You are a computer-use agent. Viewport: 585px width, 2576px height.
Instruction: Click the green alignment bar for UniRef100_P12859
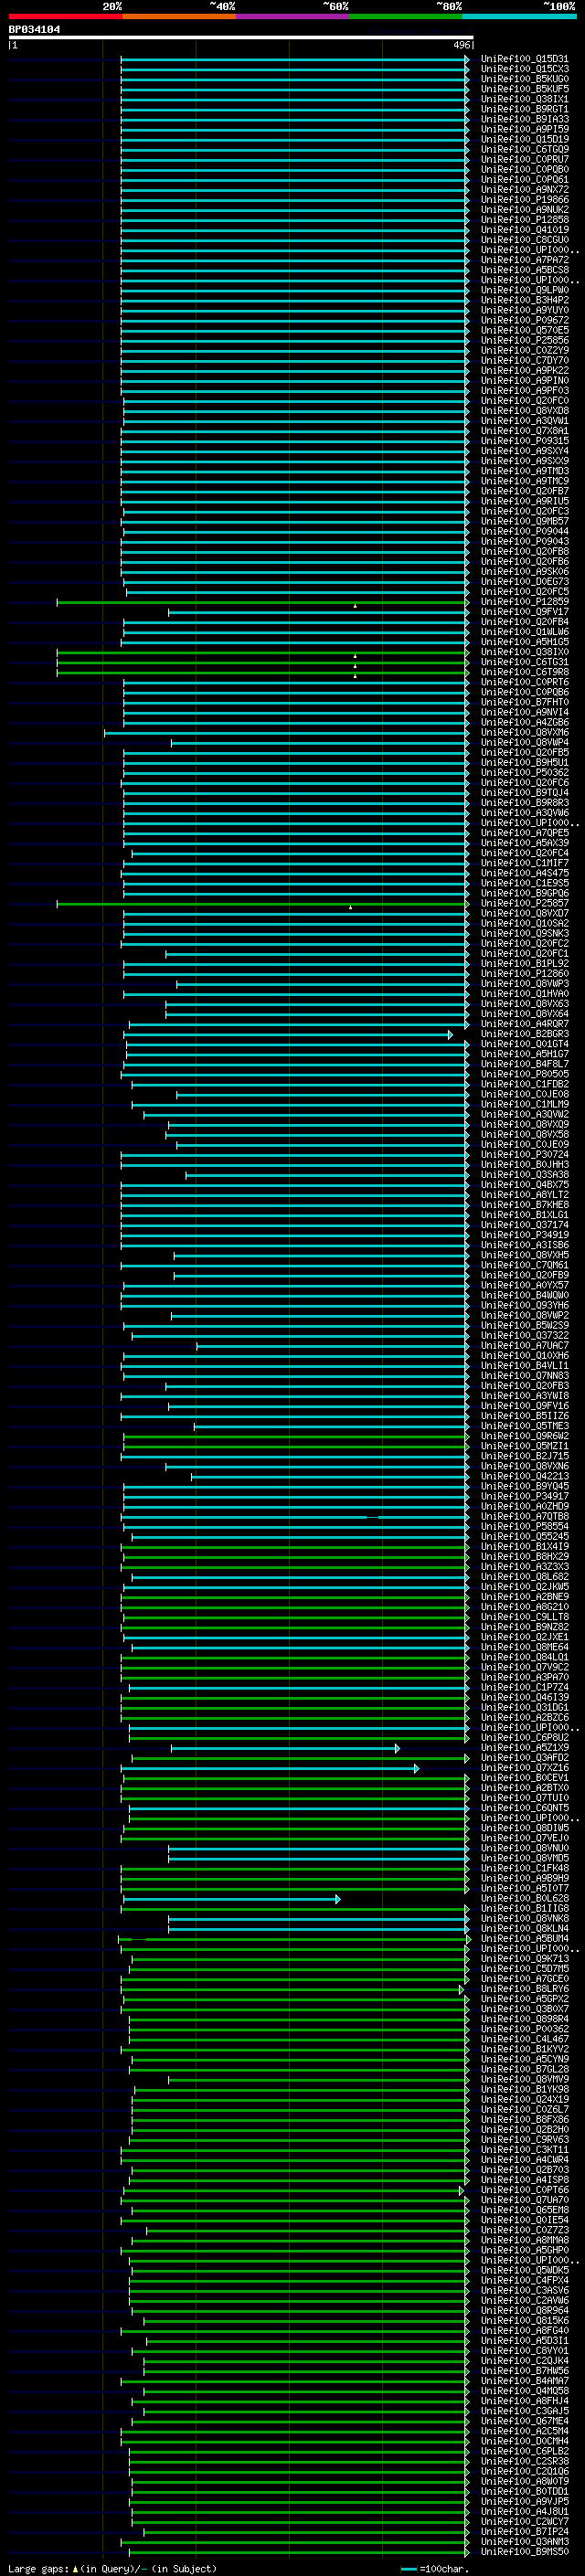(x=262, y=602)
